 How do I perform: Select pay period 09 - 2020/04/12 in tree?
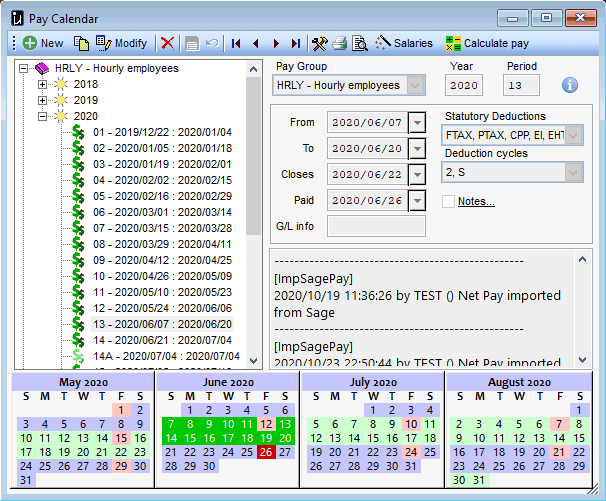pyautogui.click(x=161, y=260)
